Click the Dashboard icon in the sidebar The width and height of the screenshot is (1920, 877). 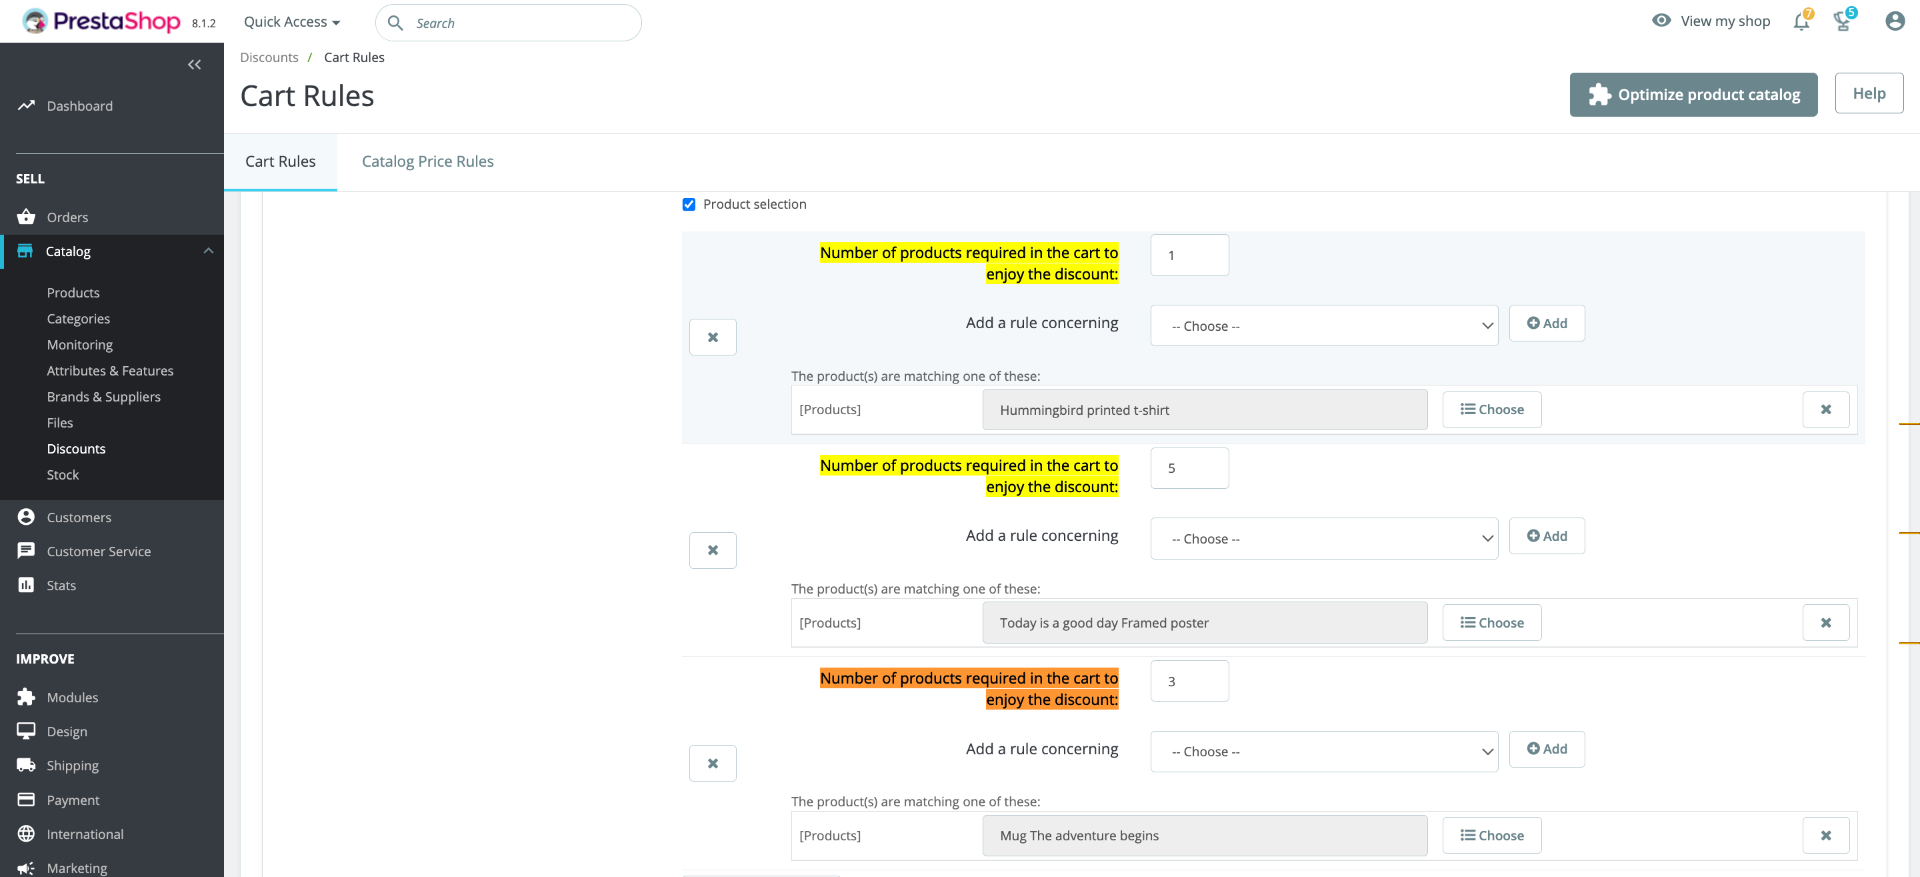27,106
